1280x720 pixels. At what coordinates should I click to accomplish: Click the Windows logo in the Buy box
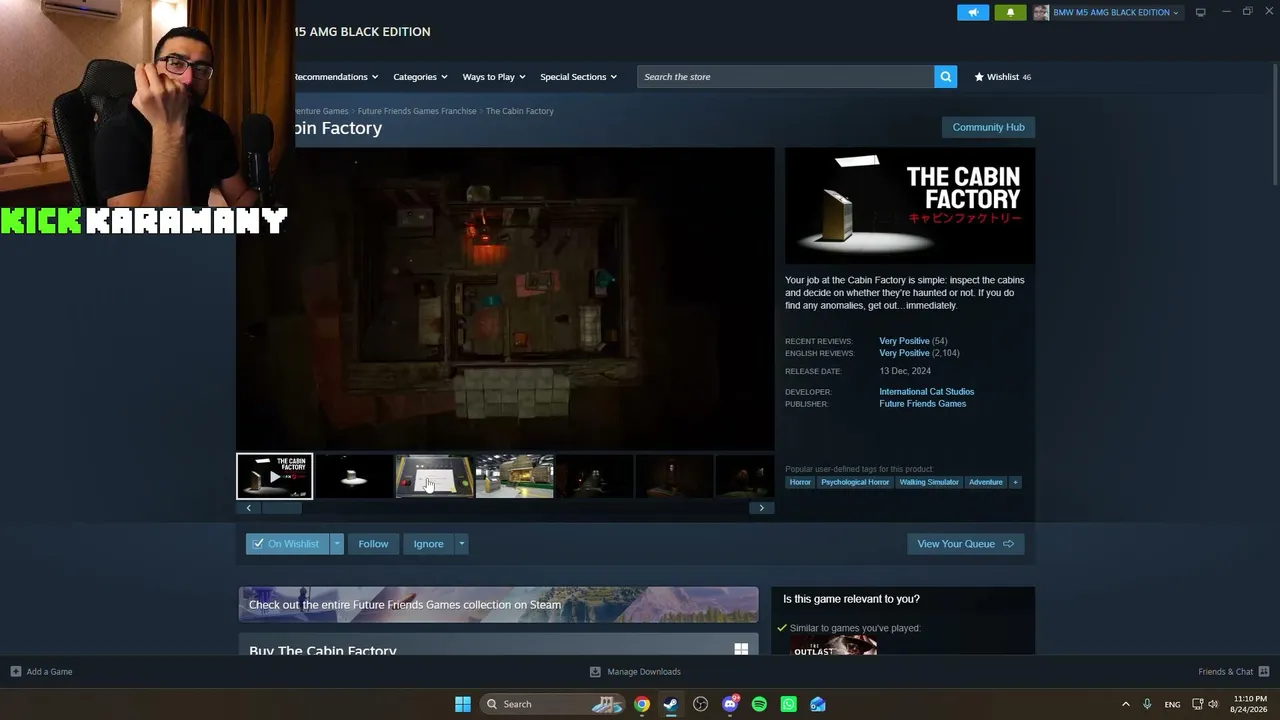click(x=741, y=649)
